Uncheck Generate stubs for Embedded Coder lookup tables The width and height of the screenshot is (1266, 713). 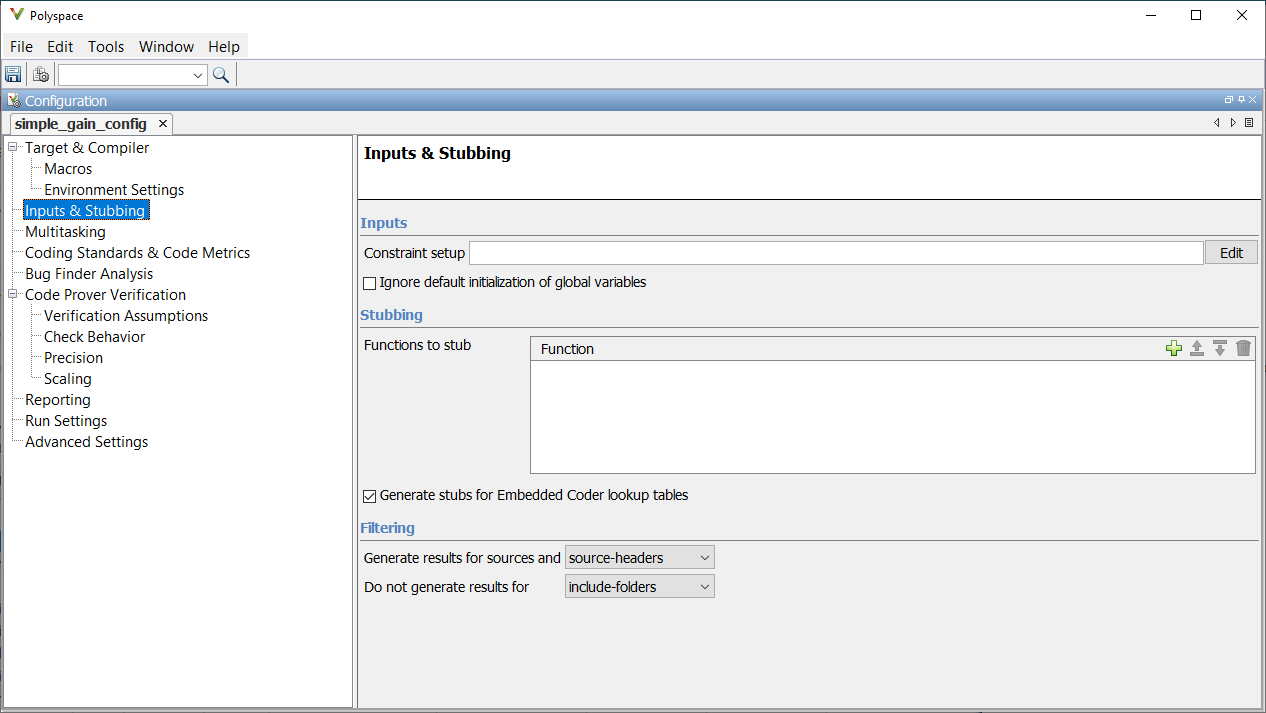tap(370, 496)
